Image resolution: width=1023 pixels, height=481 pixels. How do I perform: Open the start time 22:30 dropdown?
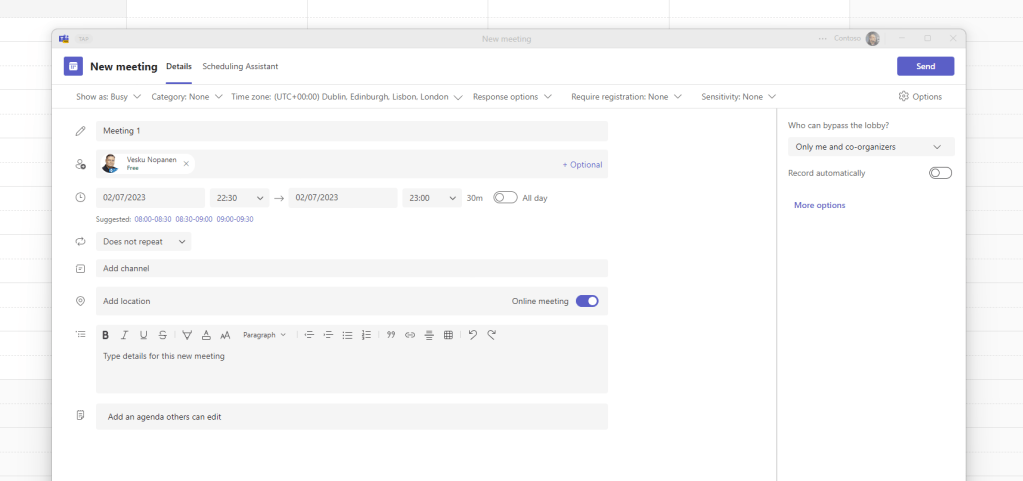point(239,198)
